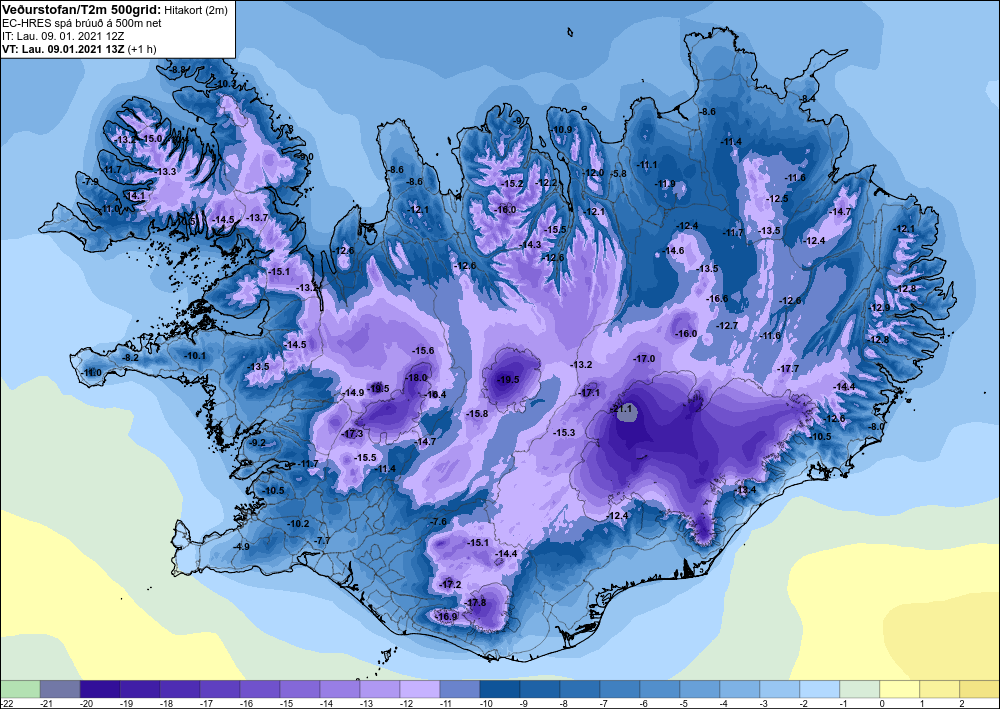Click the -21.1 coldest temperature label
Screen dimensions: 1000x709
click(x=621, y=409)
